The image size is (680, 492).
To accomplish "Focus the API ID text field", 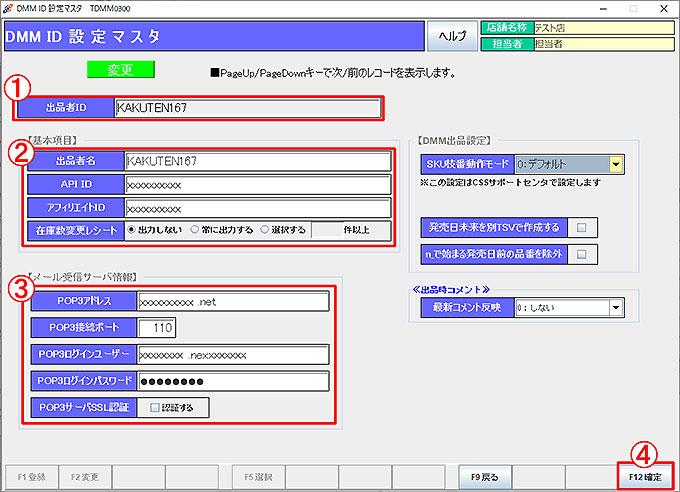I will click(258, 185).
